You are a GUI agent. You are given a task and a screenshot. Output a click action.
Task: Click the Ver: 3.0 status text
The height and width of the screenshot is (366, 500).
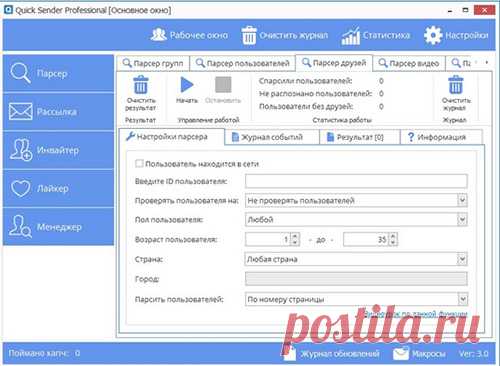(x=473, y=354)
